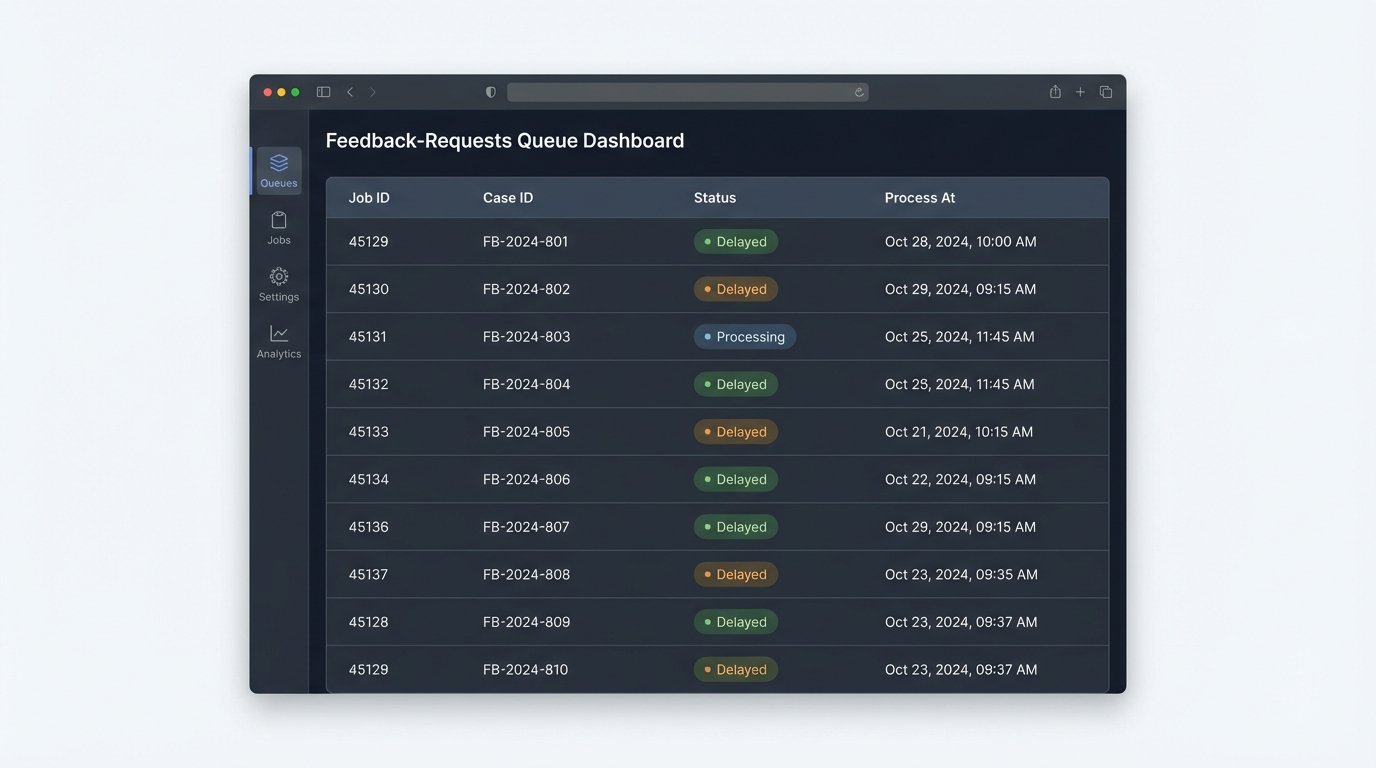Focus the browser address bar
1376x768 pixels.
tap(680, 92)
